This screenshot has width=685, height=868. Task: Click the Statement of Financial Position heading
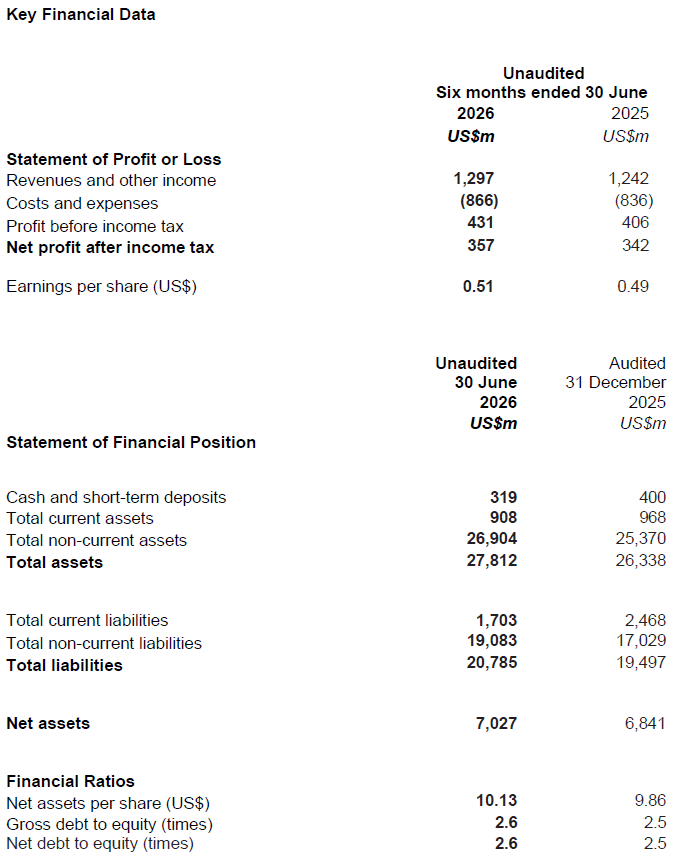pyautogui.click(x=131, y=442)
